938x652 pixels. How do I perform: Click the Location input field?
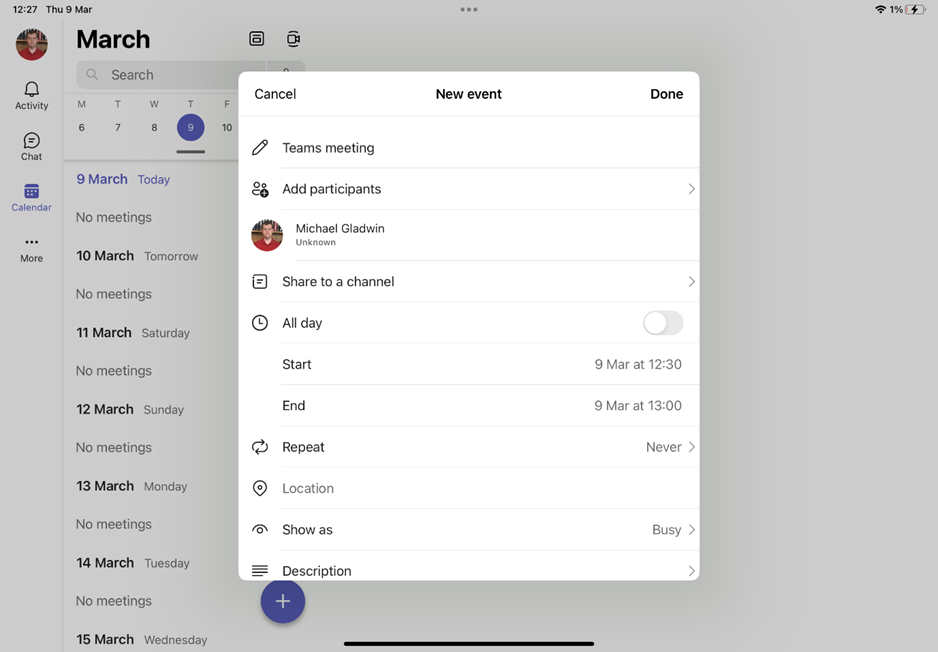pos(468,489)
